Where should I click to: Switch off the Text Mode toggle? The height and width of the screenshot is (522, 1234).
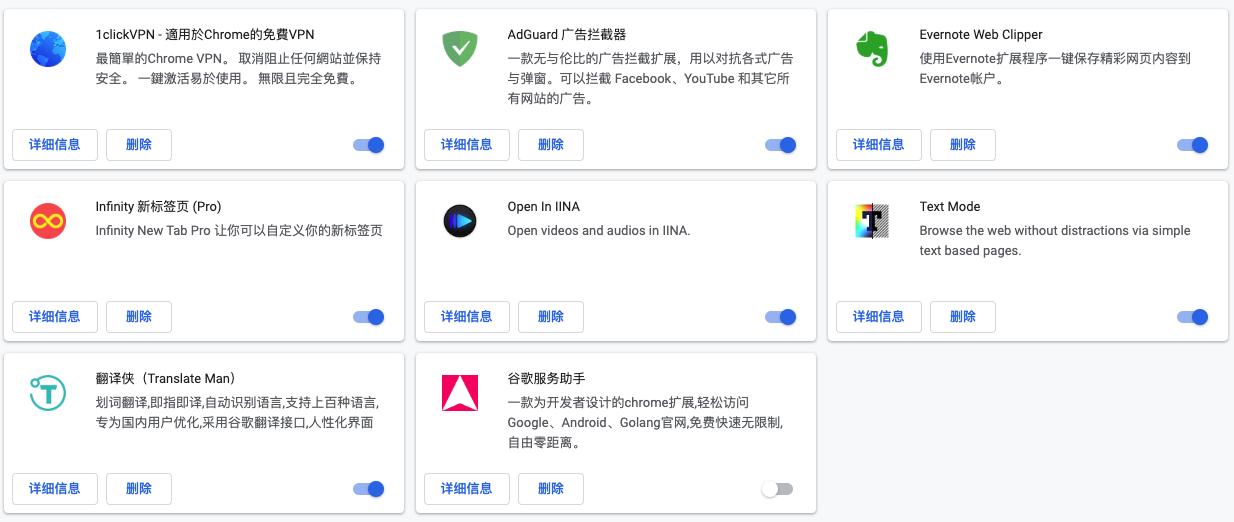(1193, 317)
